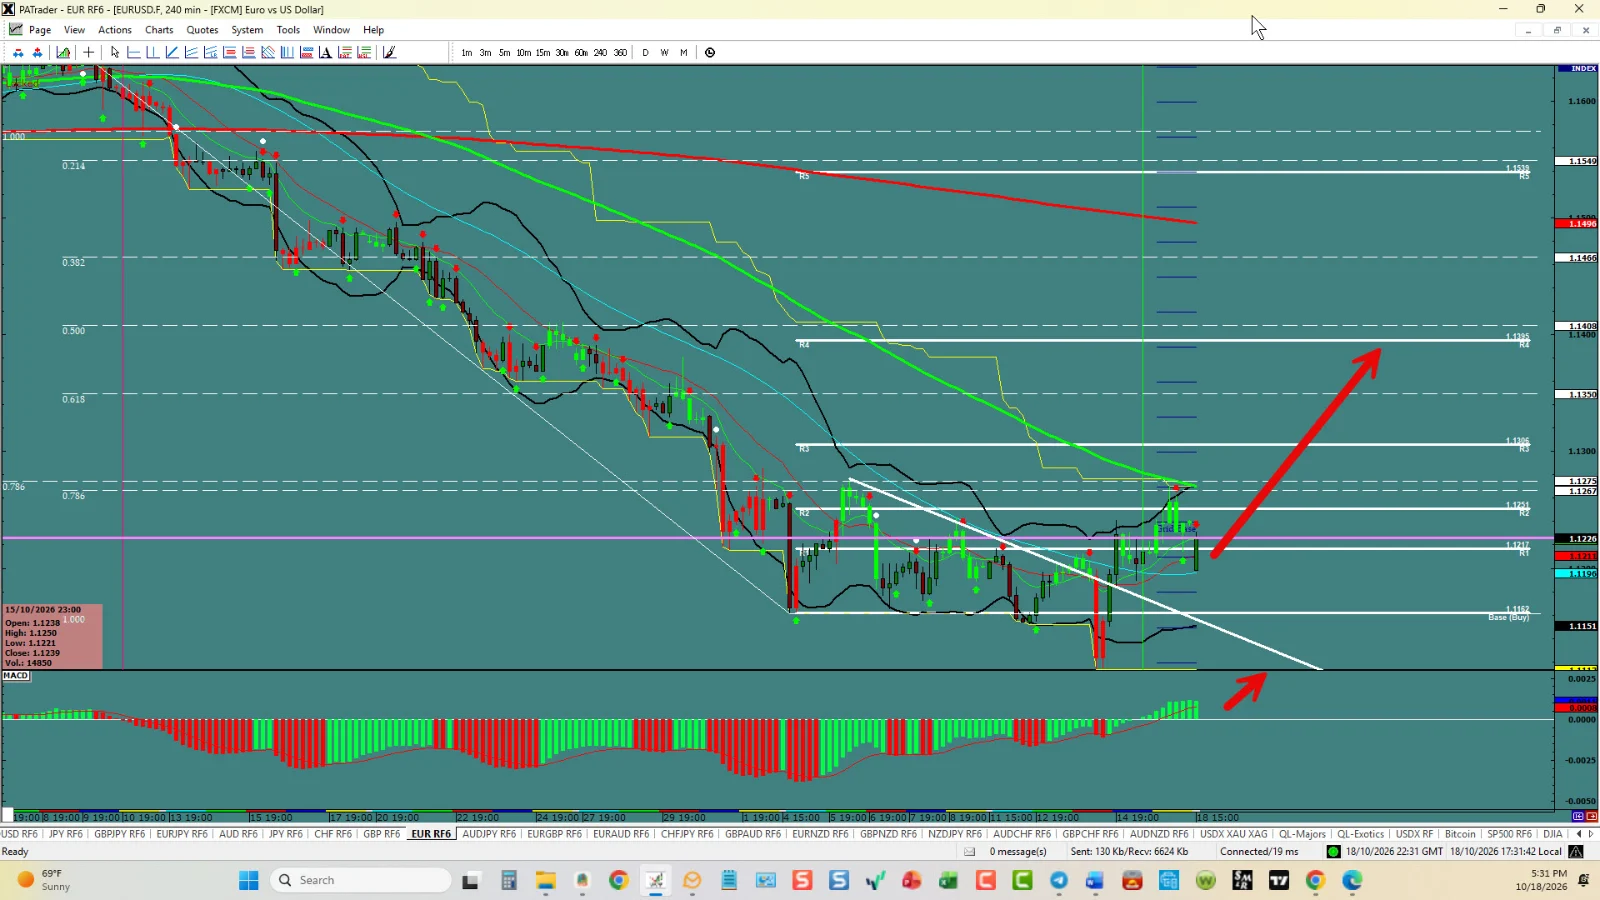Select the parallel channel lines tool

[191, 52]
